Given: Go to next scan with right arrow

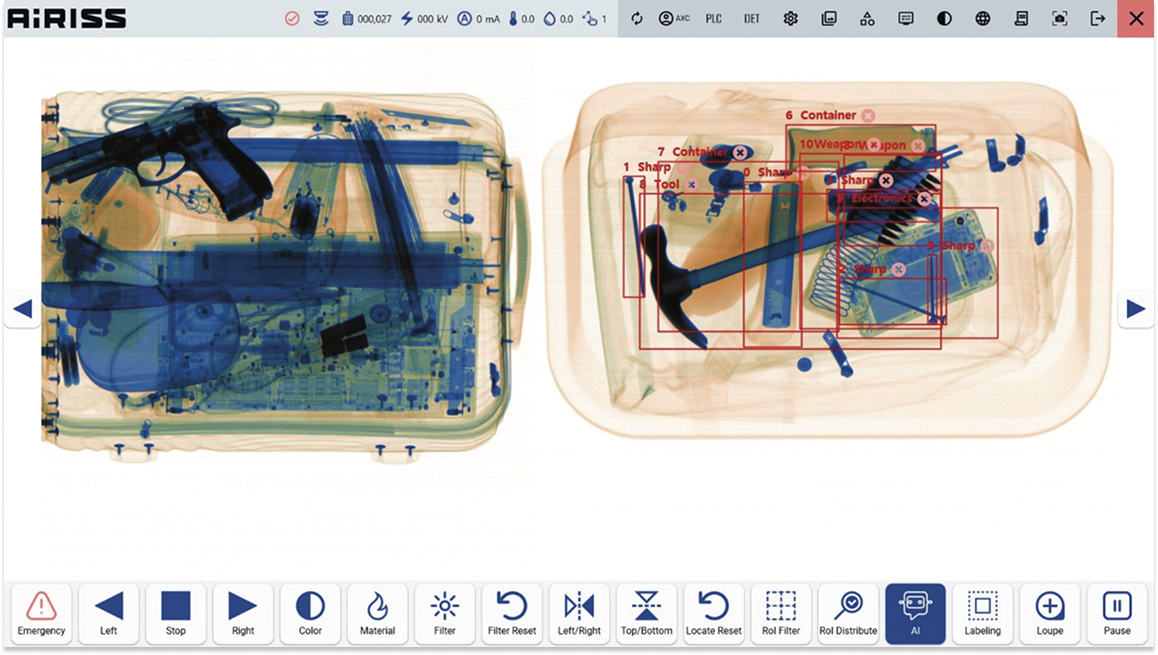Looking at the screenshot, I should 1136,309.
